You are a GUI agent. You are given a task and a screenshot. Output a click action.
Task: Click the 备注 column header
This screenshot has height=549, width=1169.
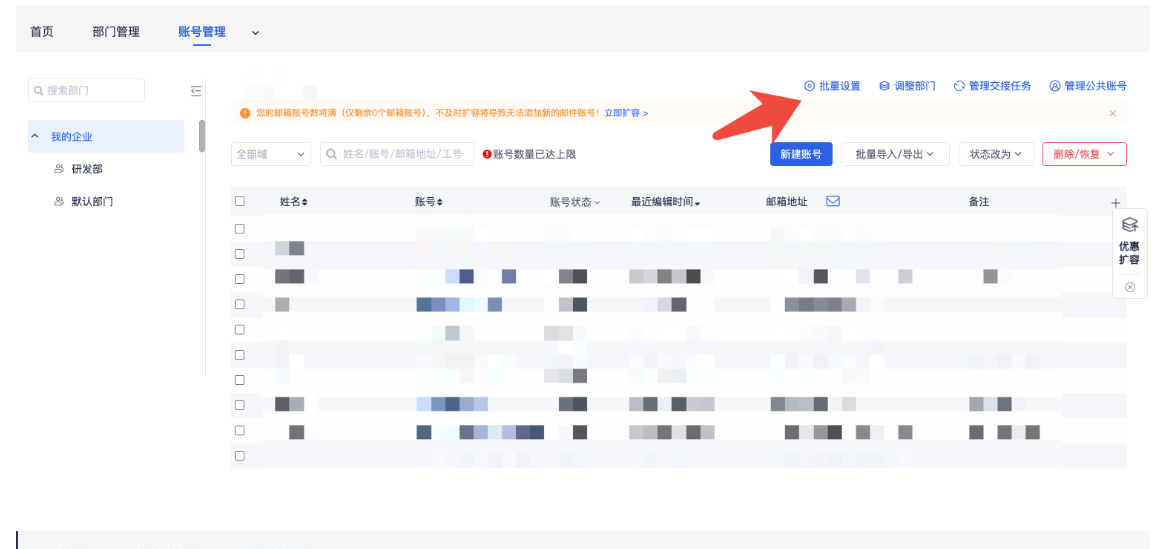click(978, 202)
